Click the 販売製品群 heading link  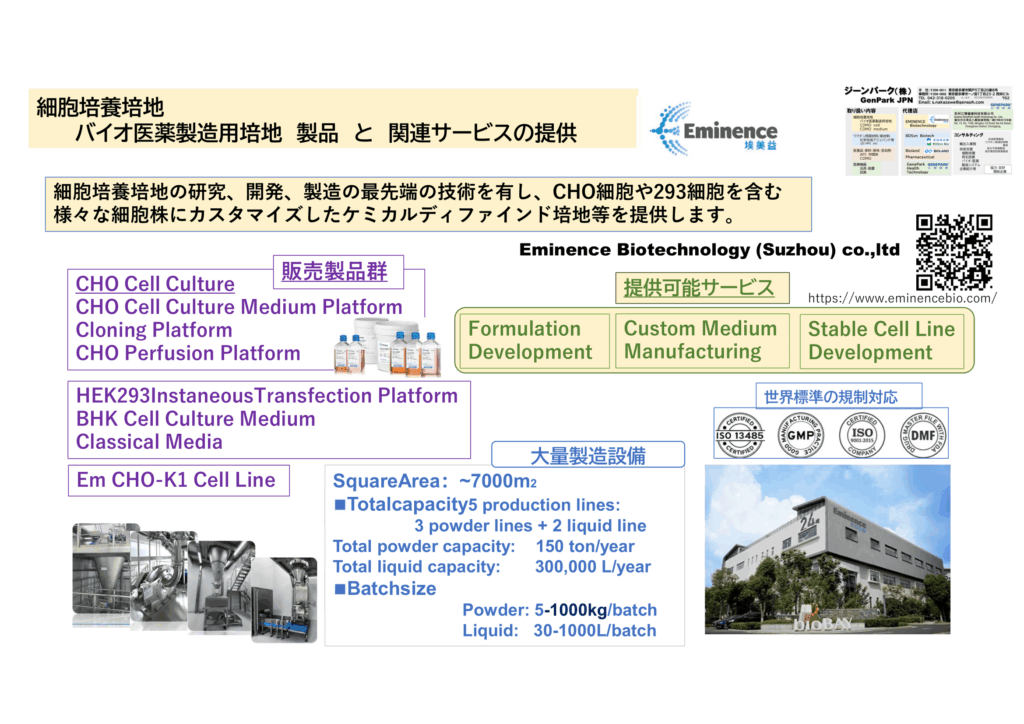tap(334, 271)
